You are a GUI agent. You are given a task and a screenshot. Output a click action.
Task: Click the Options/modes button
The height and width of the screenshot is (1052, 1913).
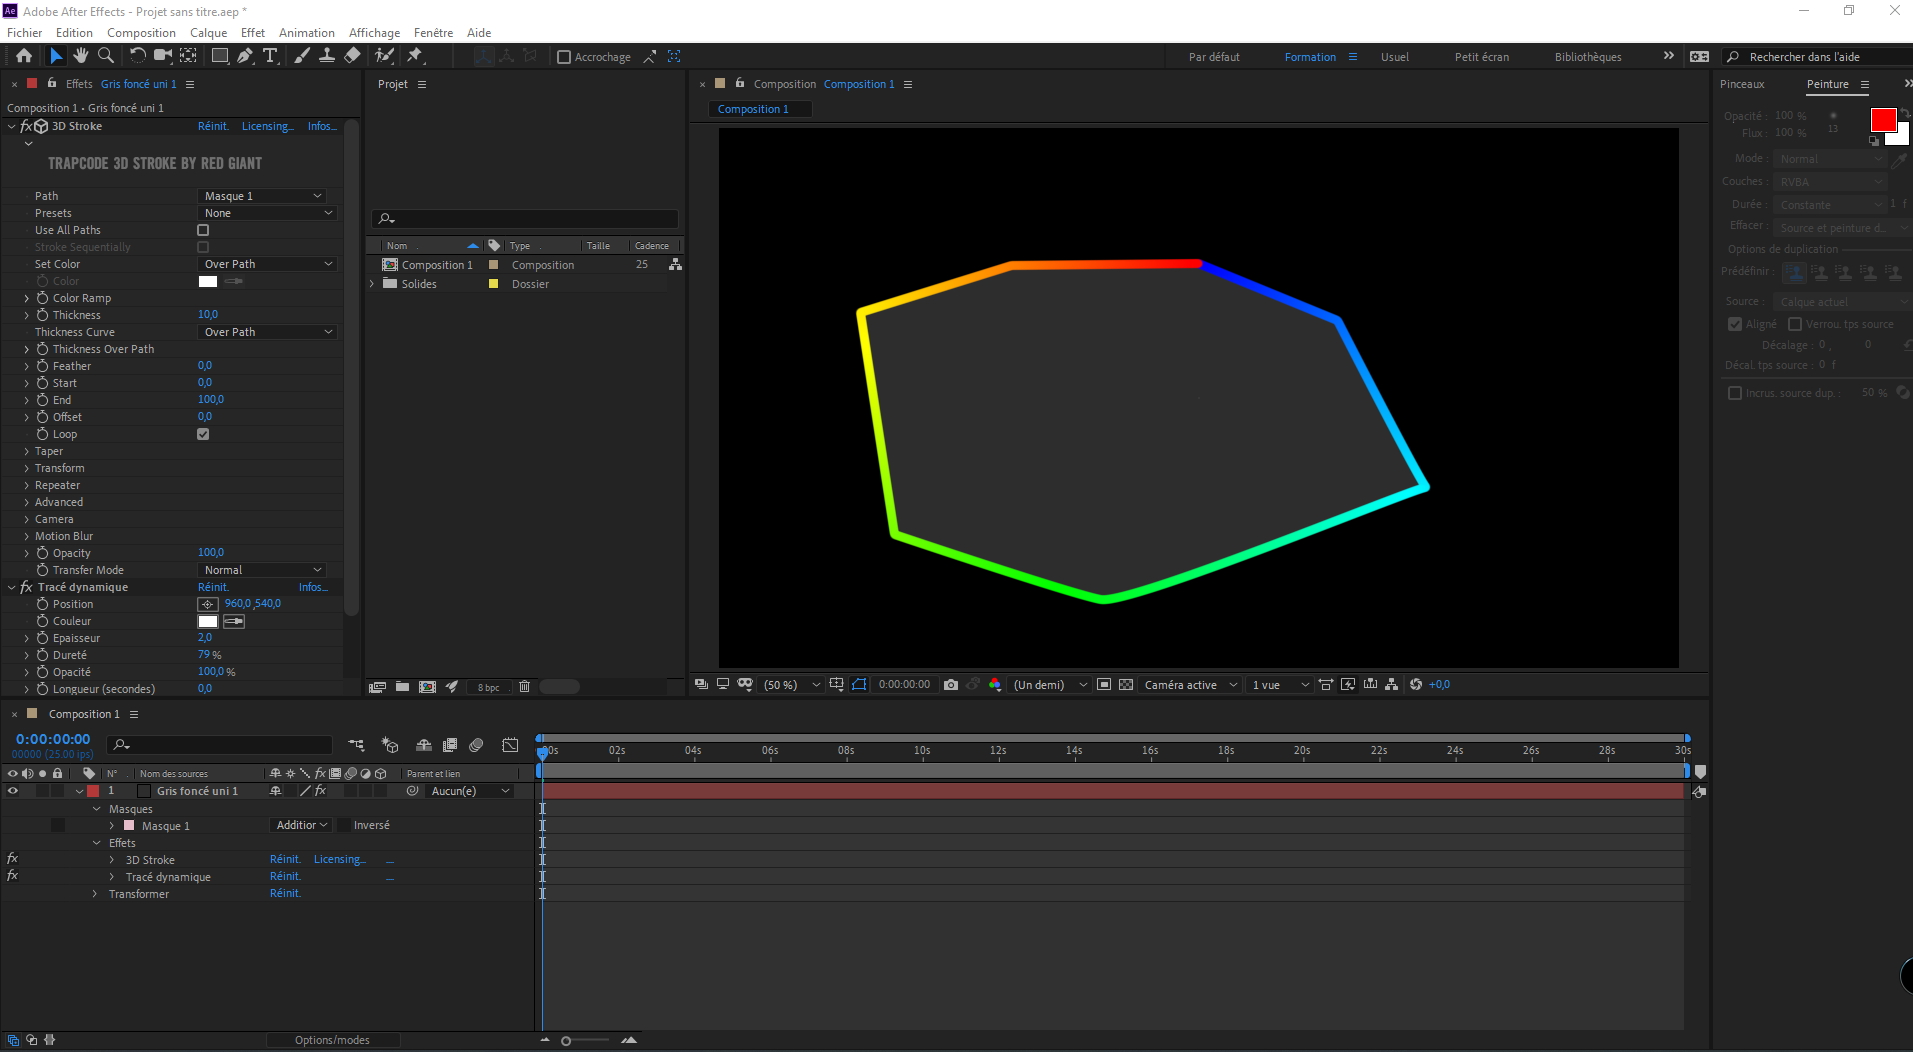tap(332, 1040)
